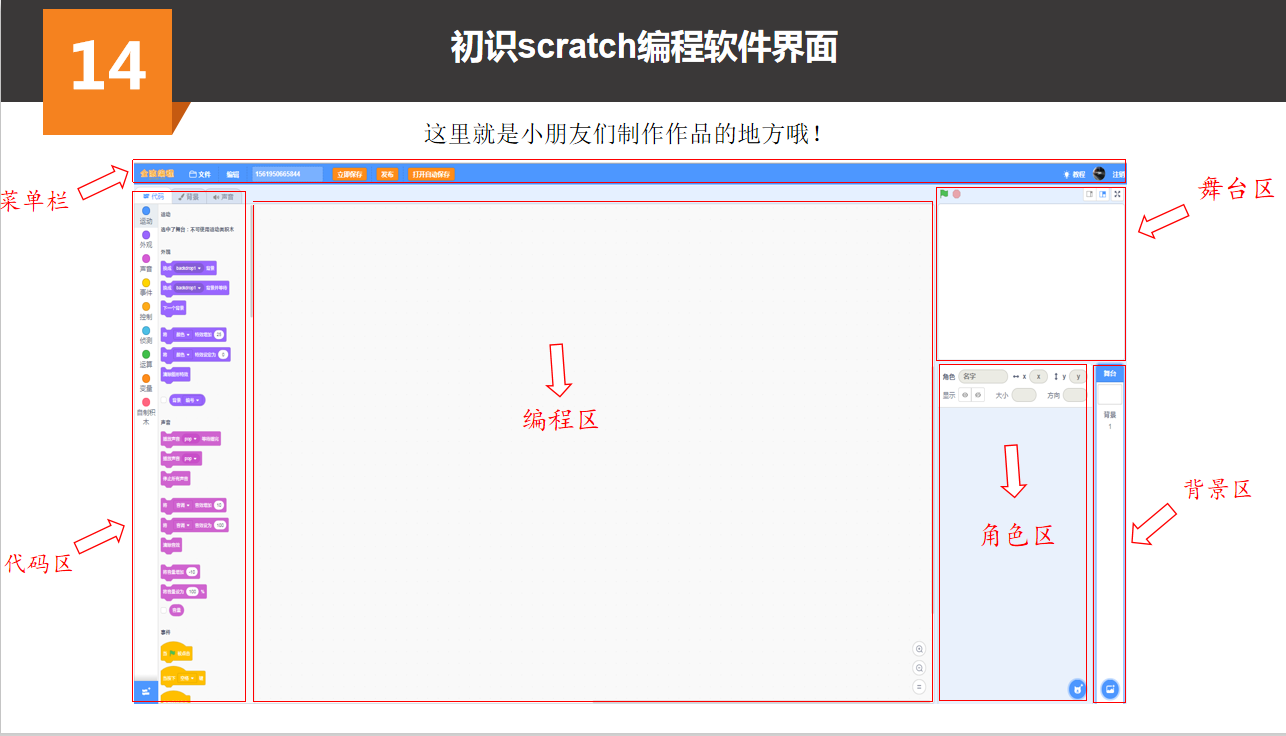
Task: Open key dropdown in when-key-pressed block
Action: tap(186, 677)
